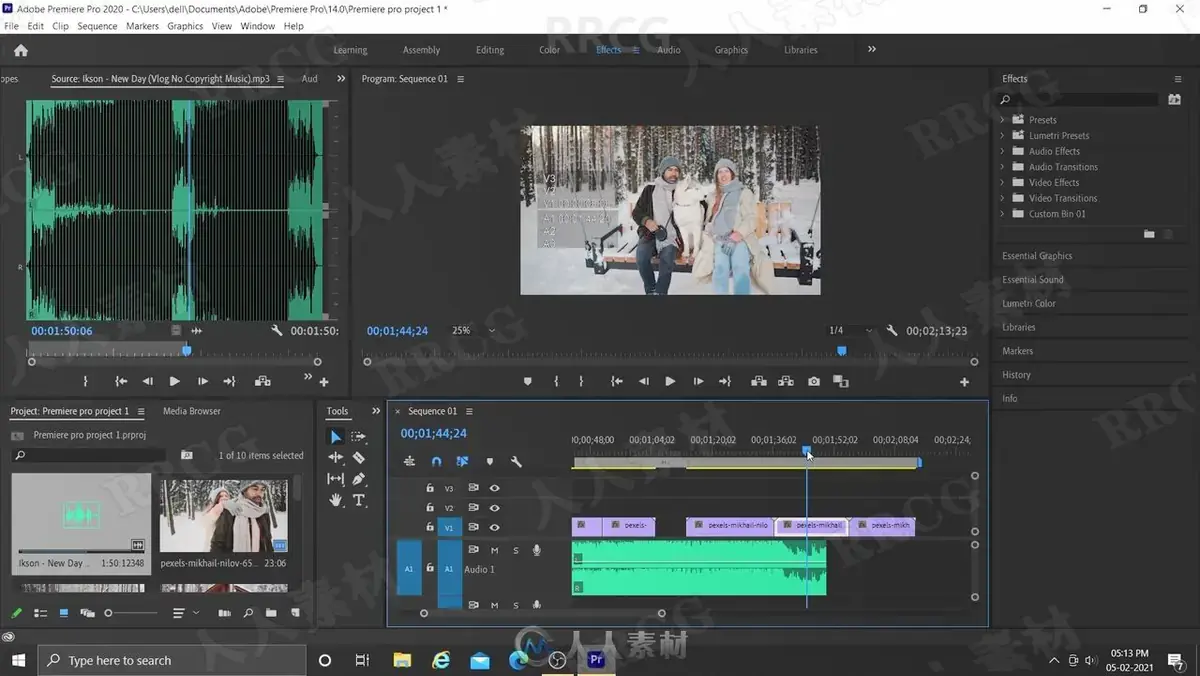This screenshot has height=676, width=1200.
Task: Select the Pen tool
Action: click(x=359, y=479)
